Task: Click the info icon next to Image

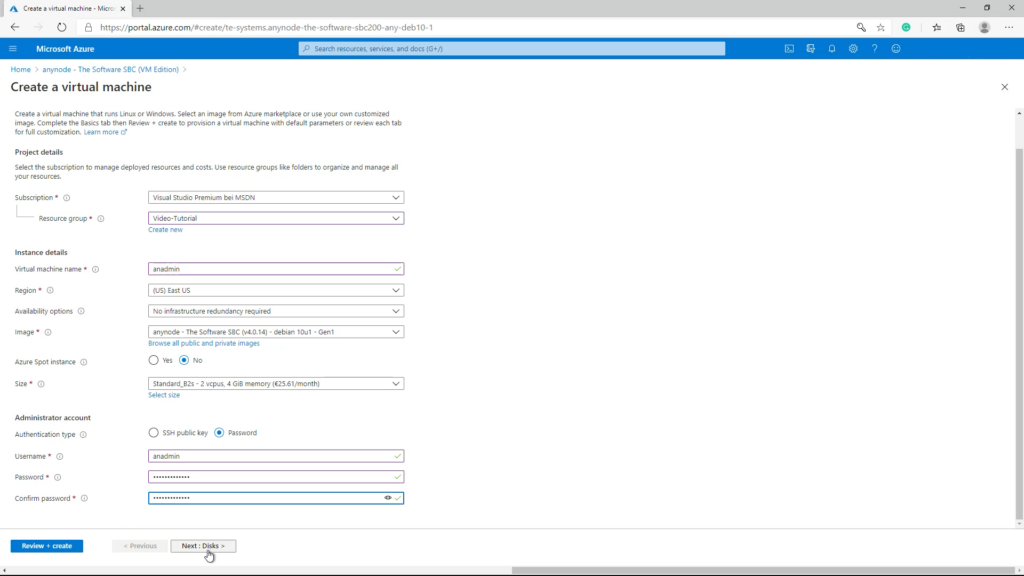Action: (48, 332)
